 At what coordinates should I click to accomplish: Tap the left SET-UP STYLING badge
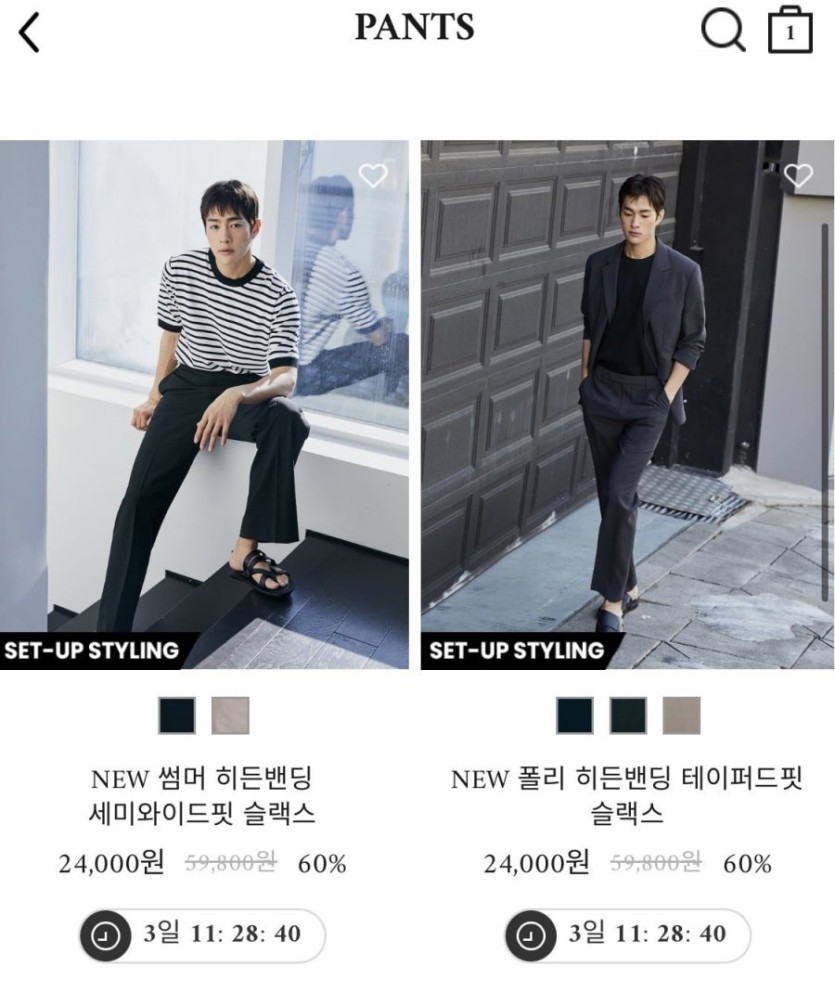point(92,650)
